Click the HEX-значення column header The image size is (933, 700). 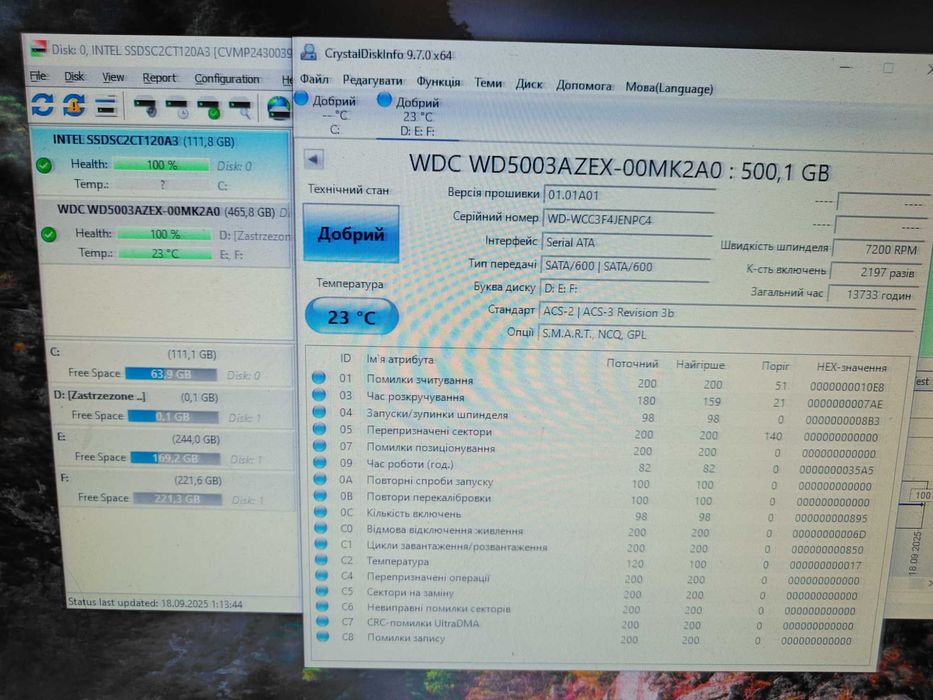pos(851,367)
